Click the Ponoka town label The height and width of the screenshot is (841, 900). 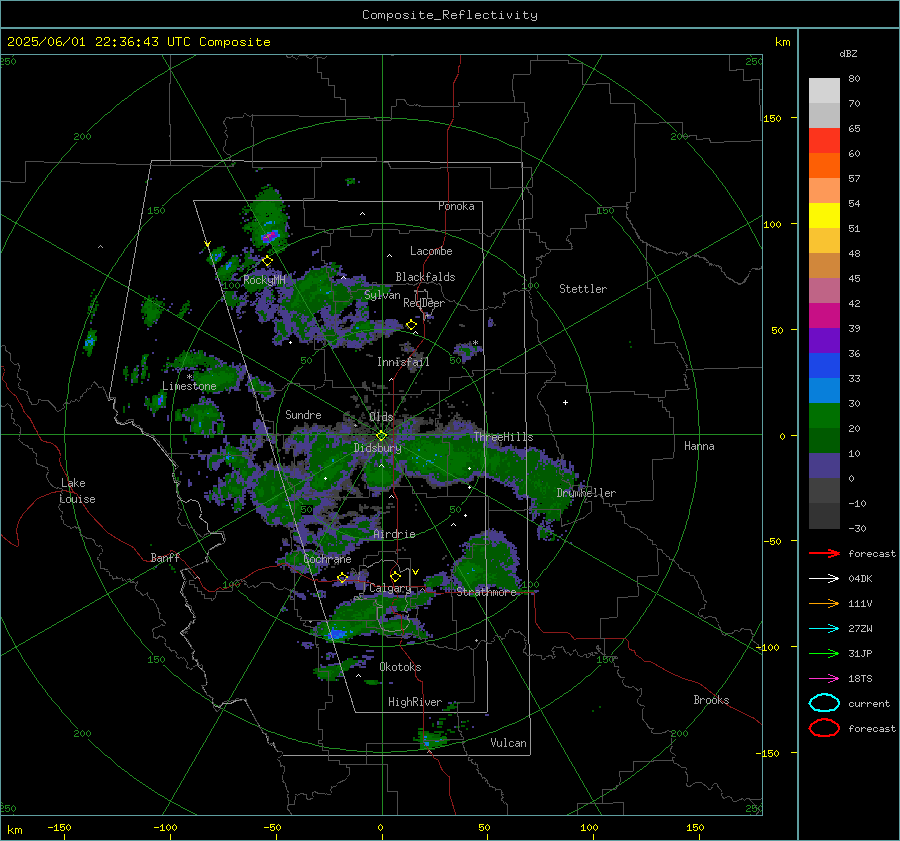click(x=456, y=206)
